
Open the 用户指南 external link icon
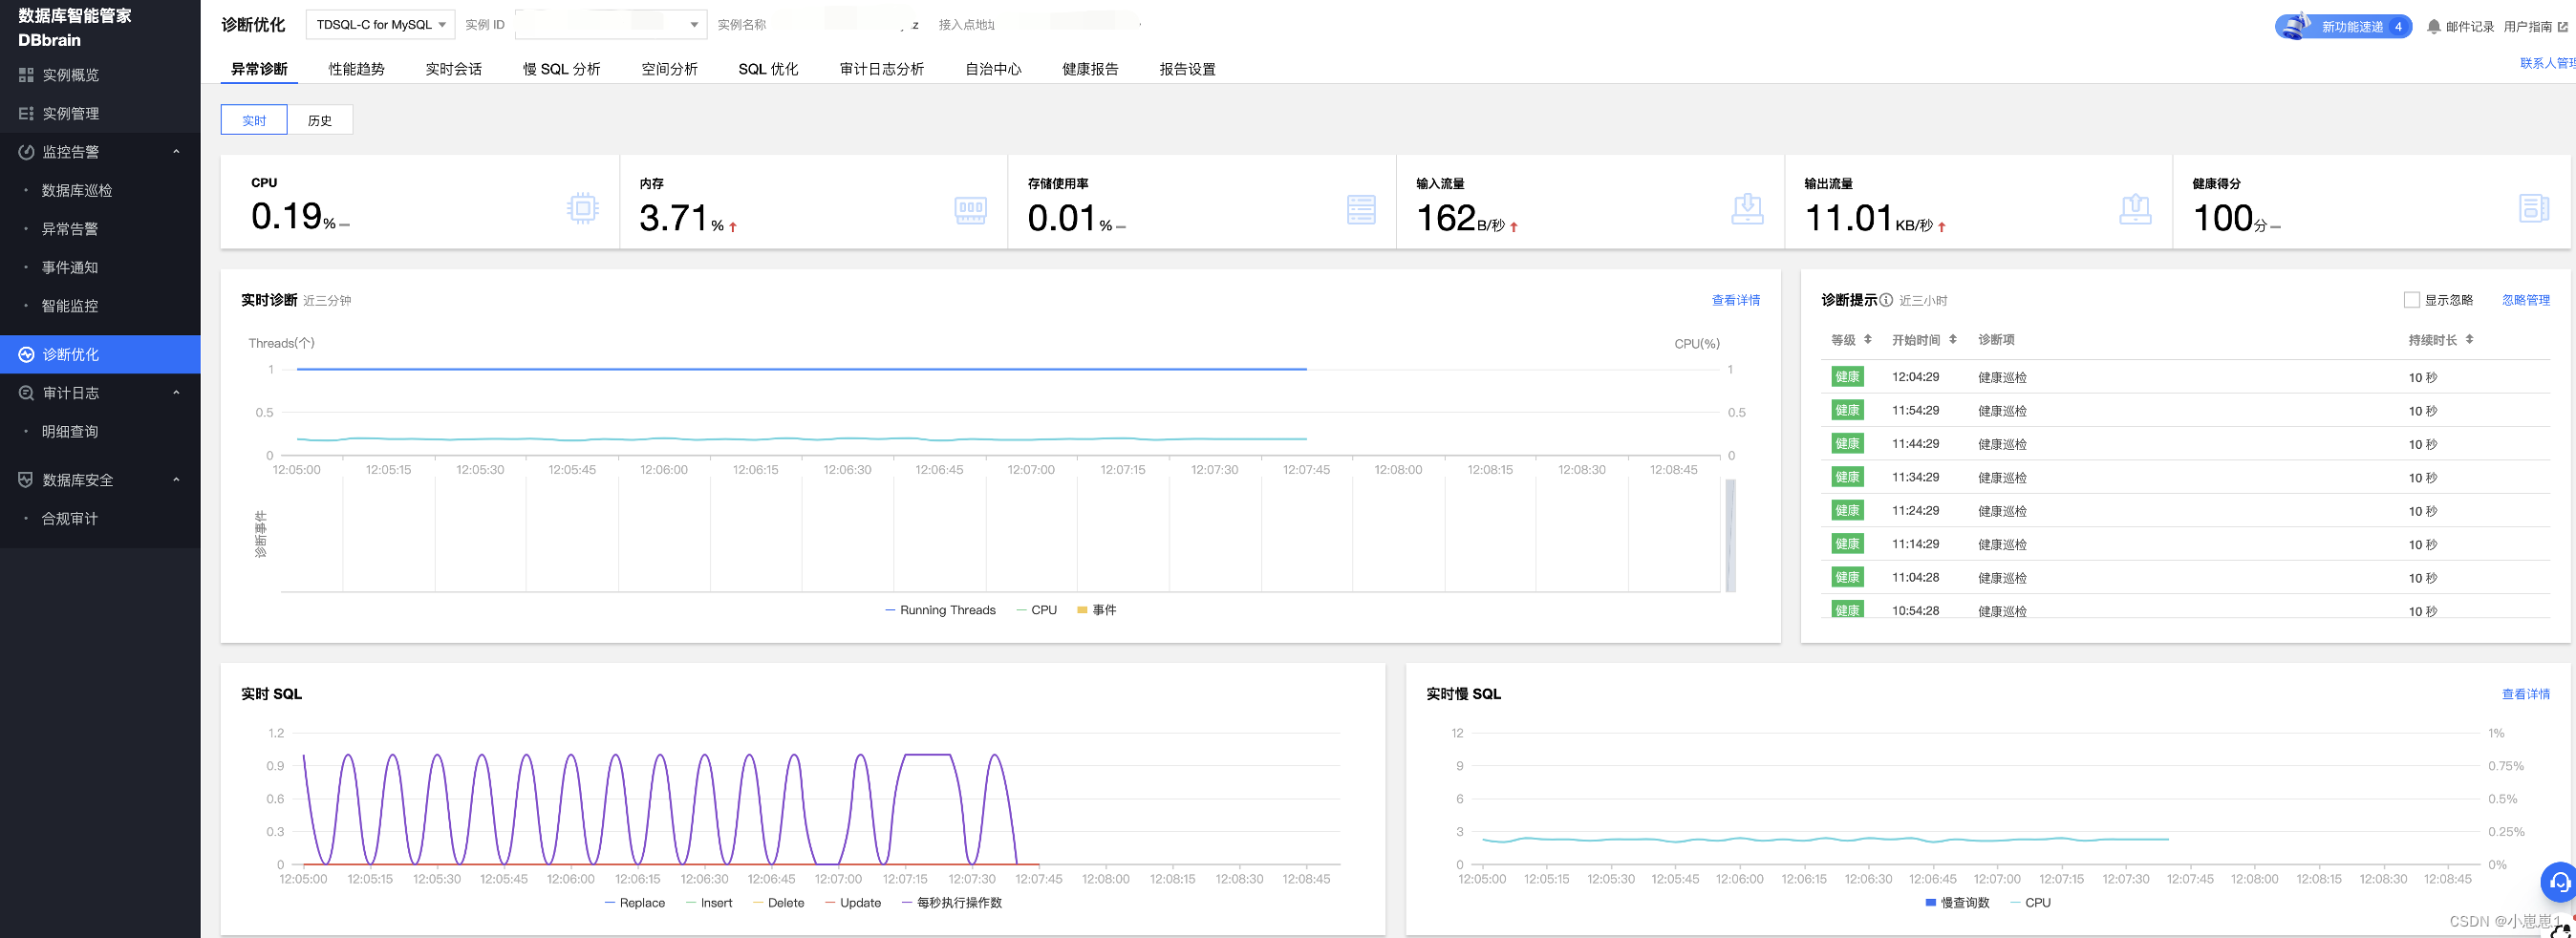2563,27
